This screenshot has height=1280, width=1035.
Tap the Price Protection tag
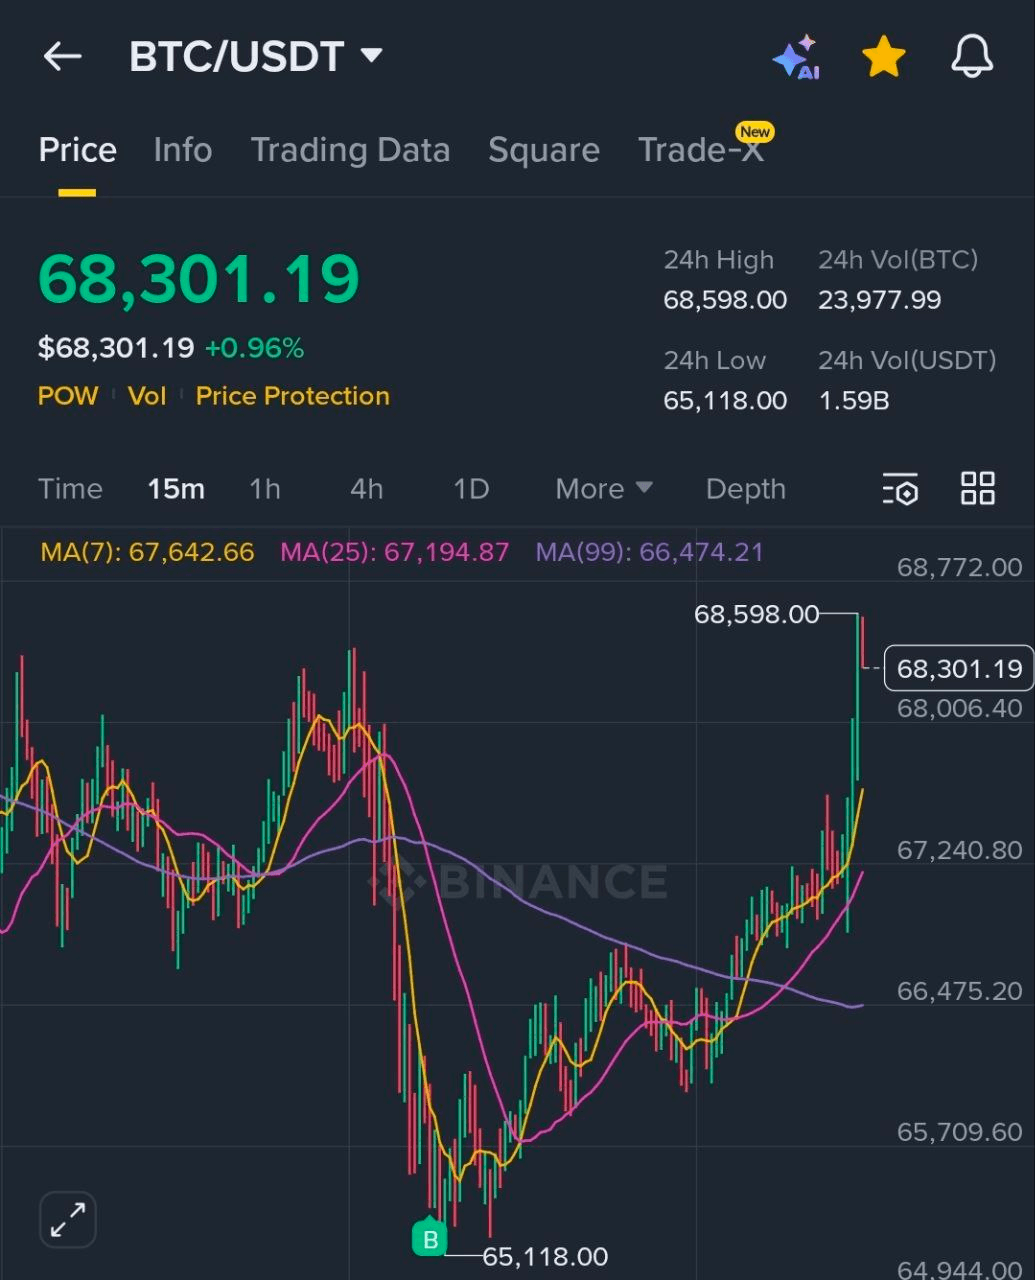click(x=292, y=396)
